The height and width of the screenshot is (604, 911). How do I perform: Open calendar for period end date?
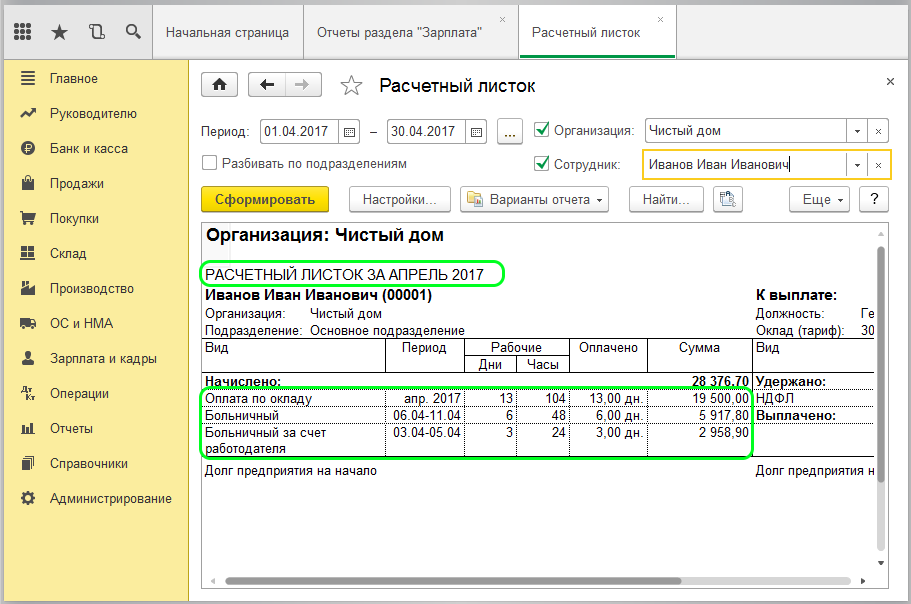(x=476, y=131)
